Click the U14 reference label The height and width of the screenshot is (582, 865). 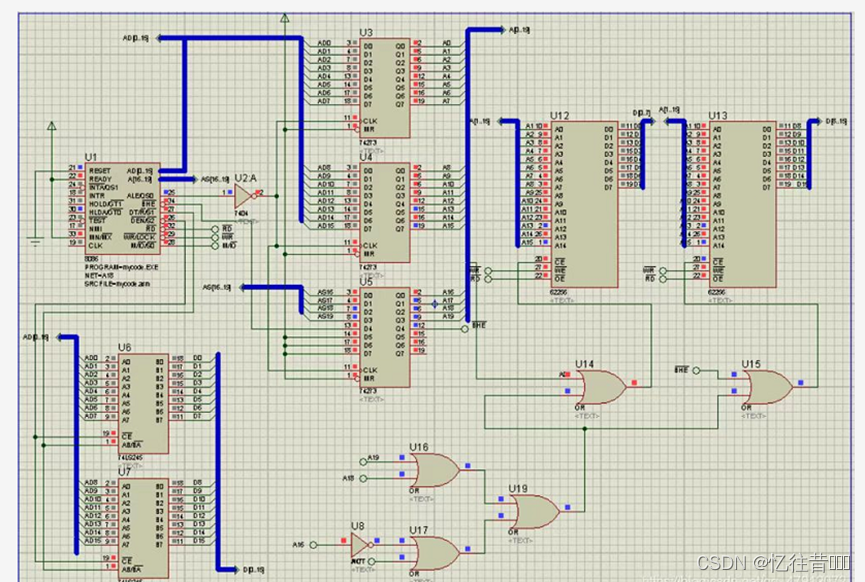(x=585, y=364)
